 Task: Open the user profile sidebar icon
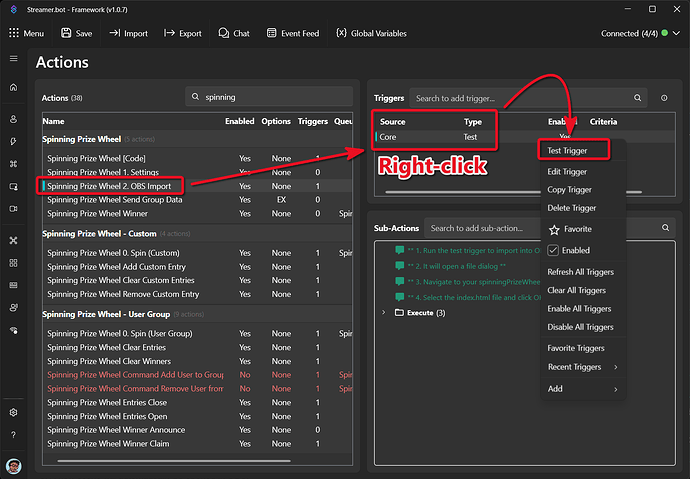[x=14, y=119]
